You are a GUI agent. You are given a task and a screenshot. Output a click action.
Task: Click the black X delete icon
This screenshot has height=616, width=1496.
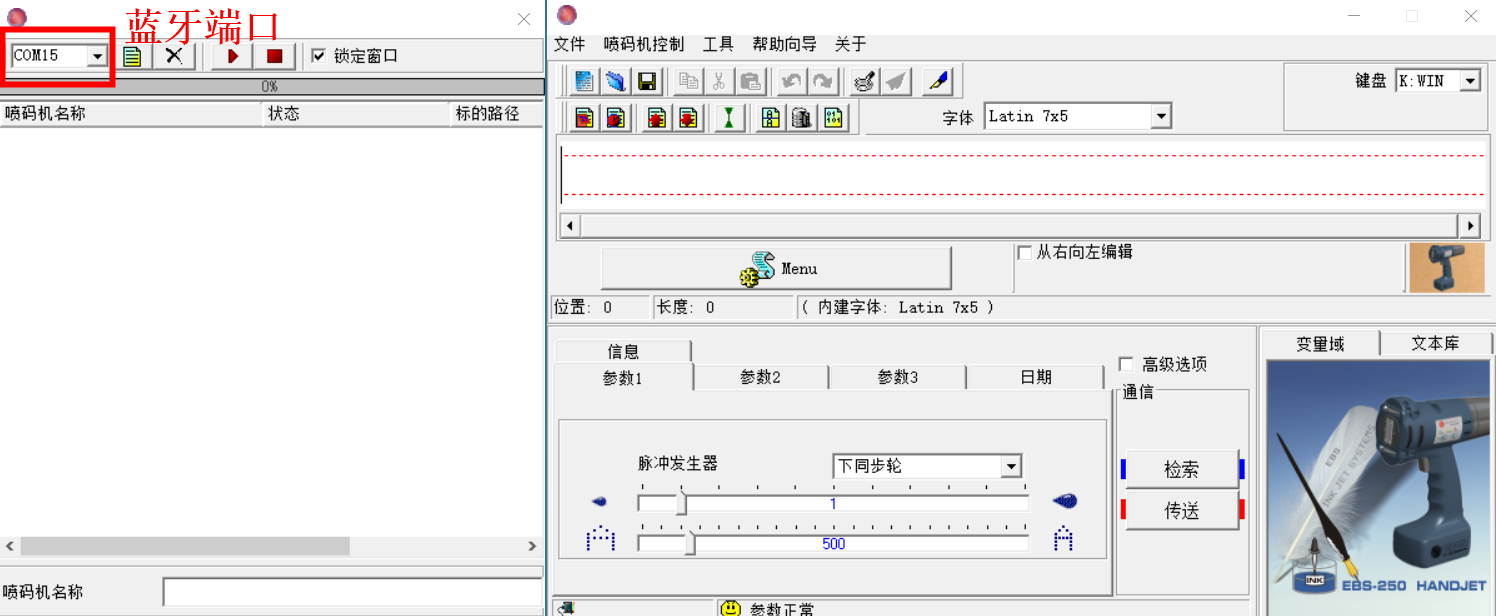pyautogui.click(x=174, y=56)
